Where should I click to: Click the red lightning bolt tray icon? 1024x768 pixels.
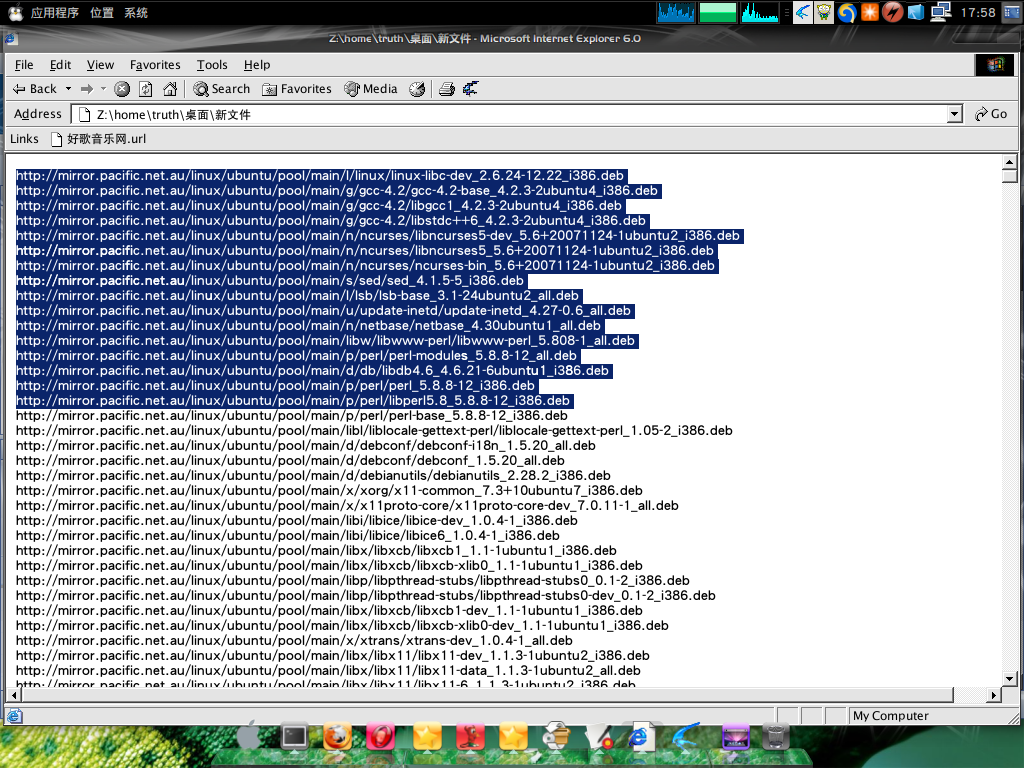[892, 12]
